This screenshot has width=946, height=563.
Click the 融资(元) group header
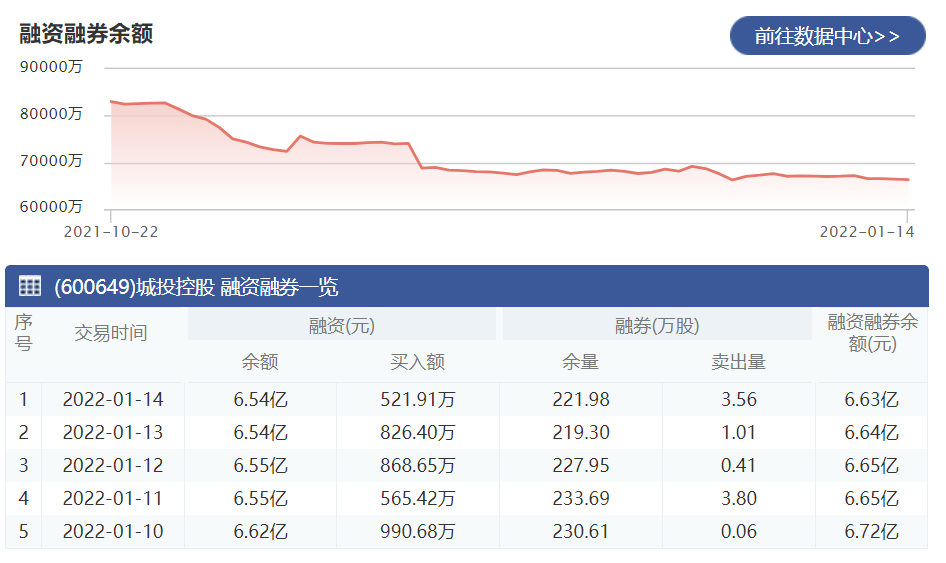point(342,326)
